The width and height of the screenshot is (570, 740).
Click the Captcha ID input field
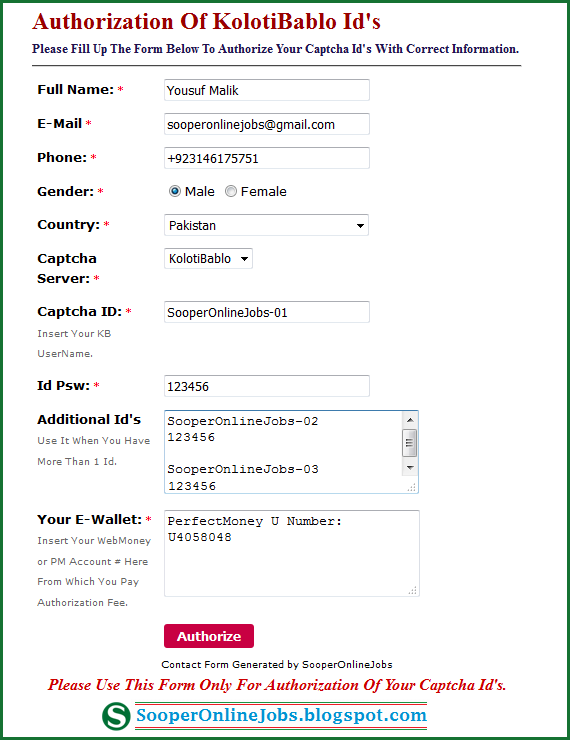click(267, 312)
